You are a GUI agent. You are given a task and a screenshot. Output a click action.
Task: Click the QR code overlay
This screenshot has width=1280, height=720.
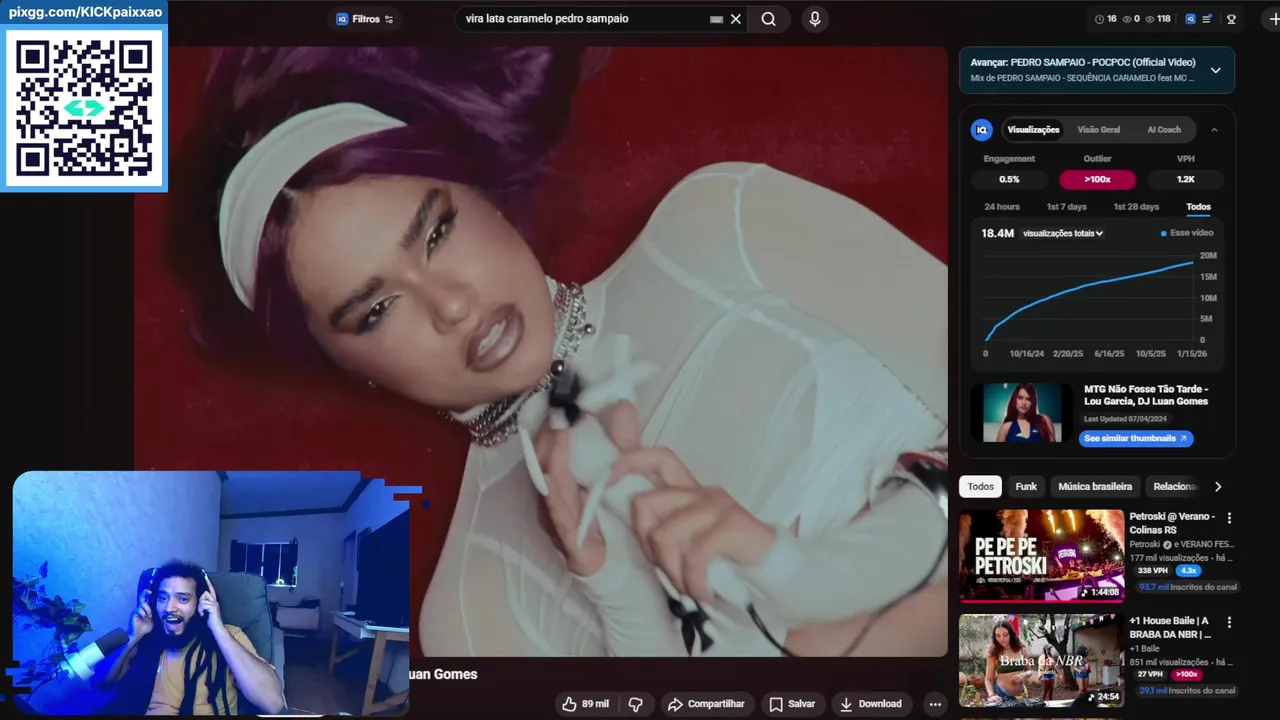84,108
